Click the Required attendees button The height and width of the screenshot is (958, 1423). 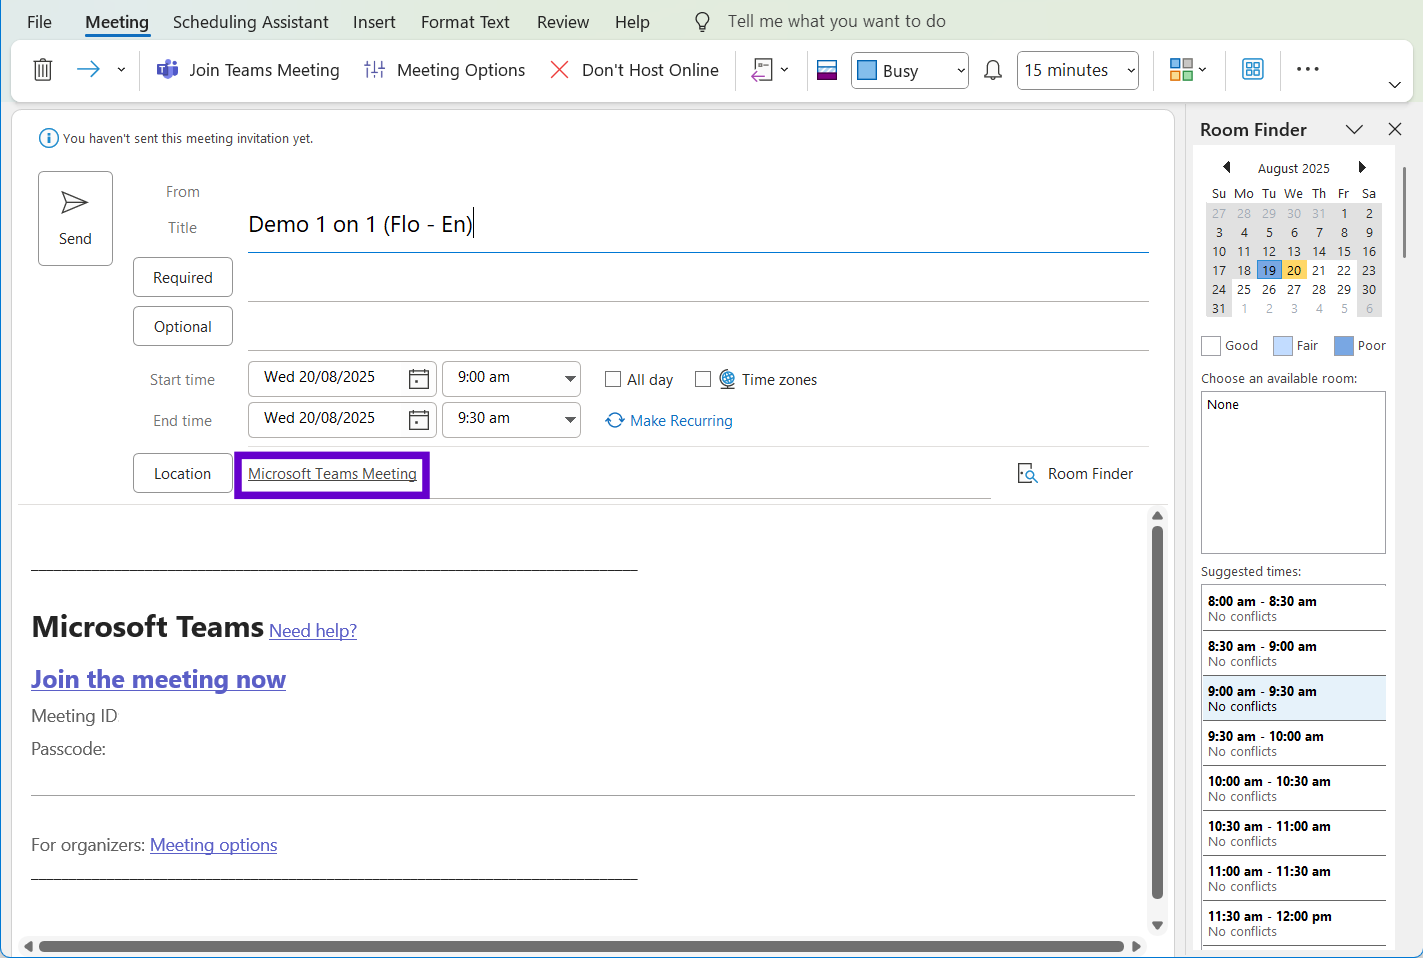pos(183,277)
